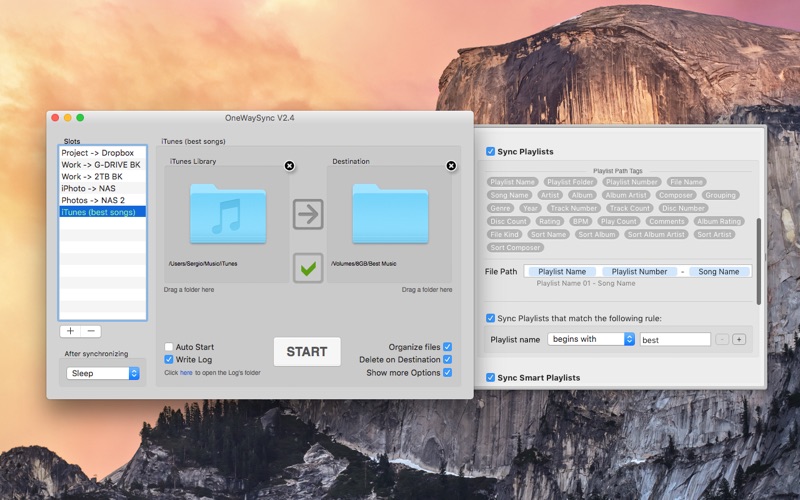
Task: Click the Comments path tag
Action: click(x=667, y=221)
